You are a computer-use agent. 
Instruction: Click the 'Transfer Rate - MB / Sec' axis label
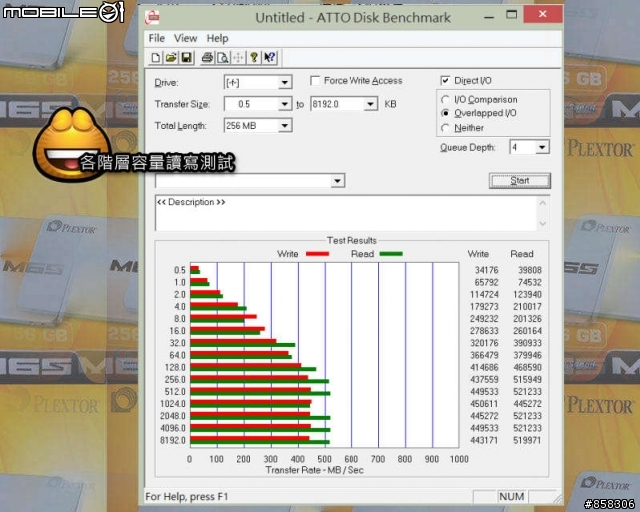coord(314,470)
